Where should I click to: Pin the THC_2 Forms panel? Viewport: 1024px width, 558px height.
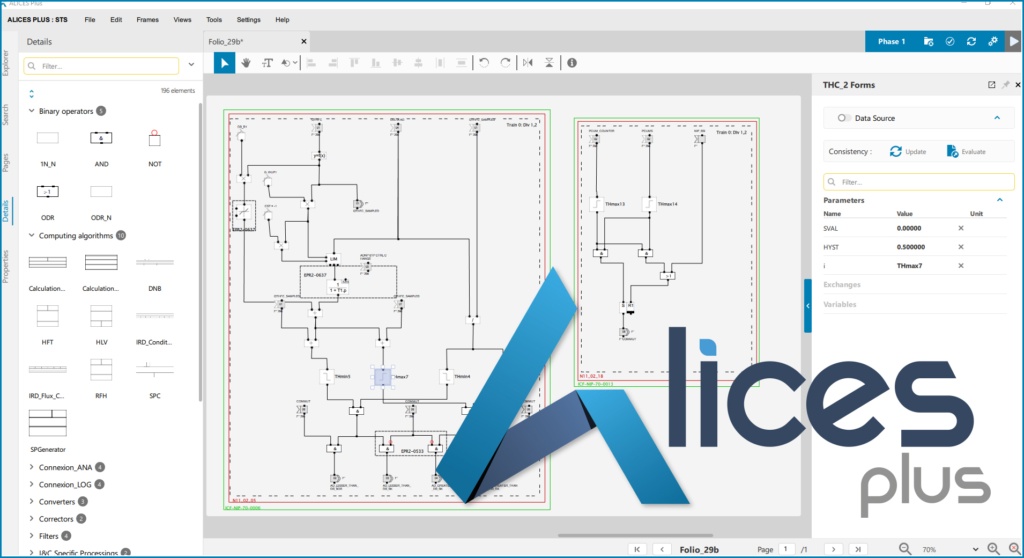click(x=1006, y=85)
